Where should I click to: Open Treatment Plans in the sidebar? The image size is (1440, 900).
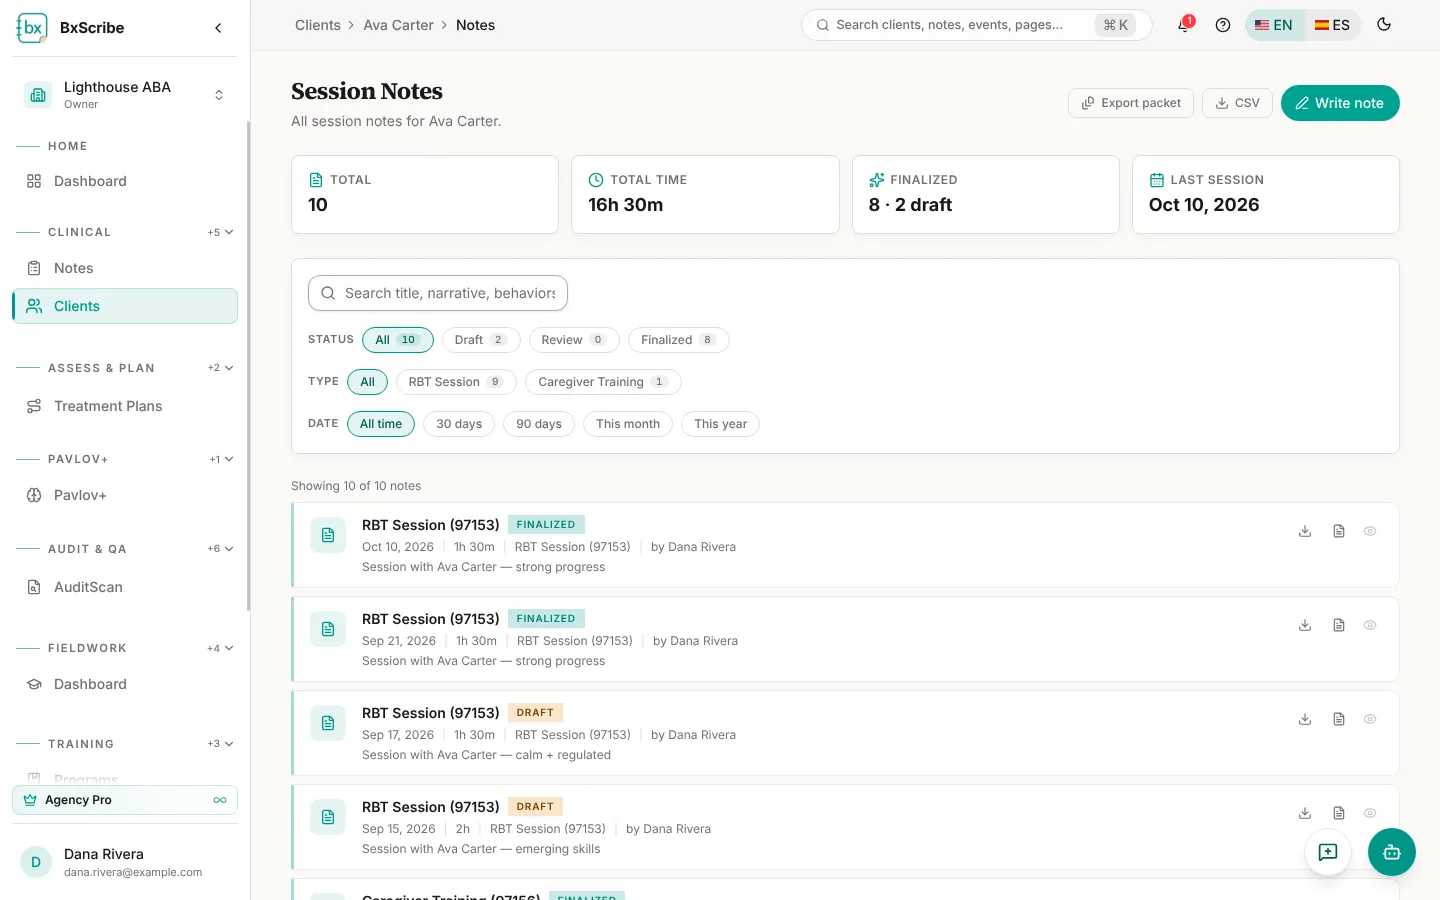pos(125,406)
